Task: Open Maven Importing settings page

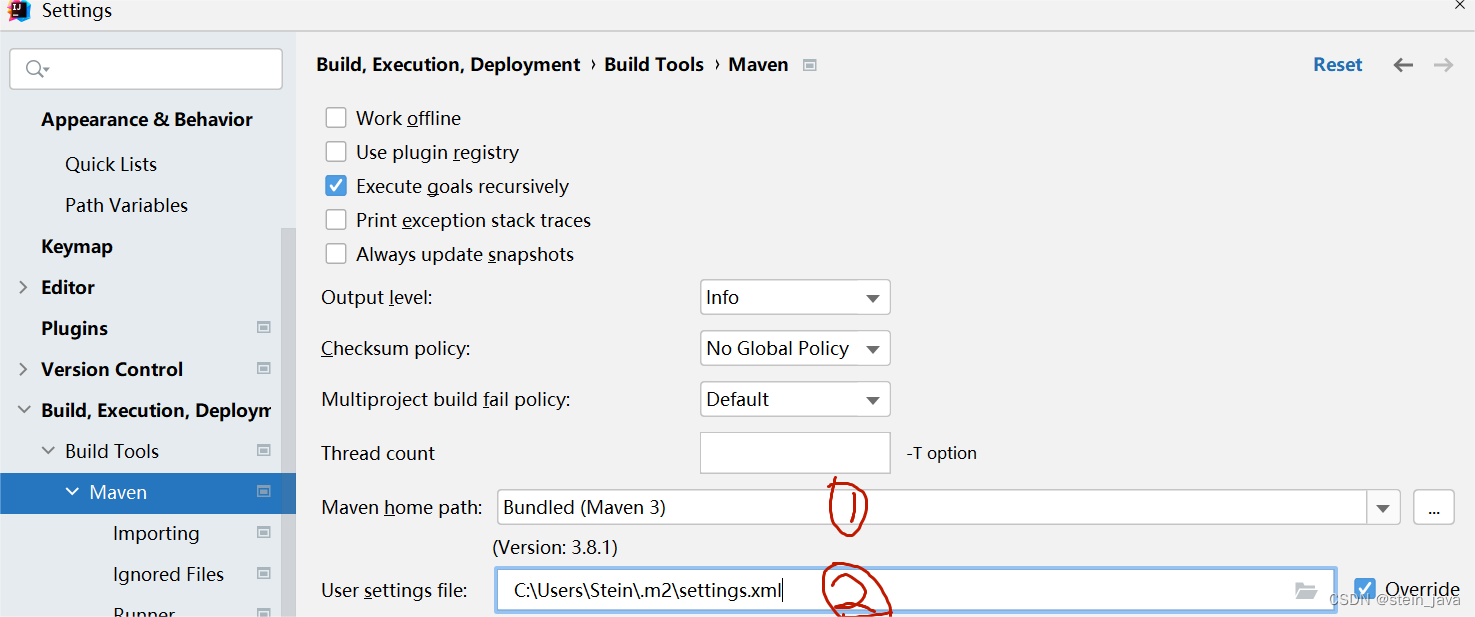Action: [x=156, y=533]
